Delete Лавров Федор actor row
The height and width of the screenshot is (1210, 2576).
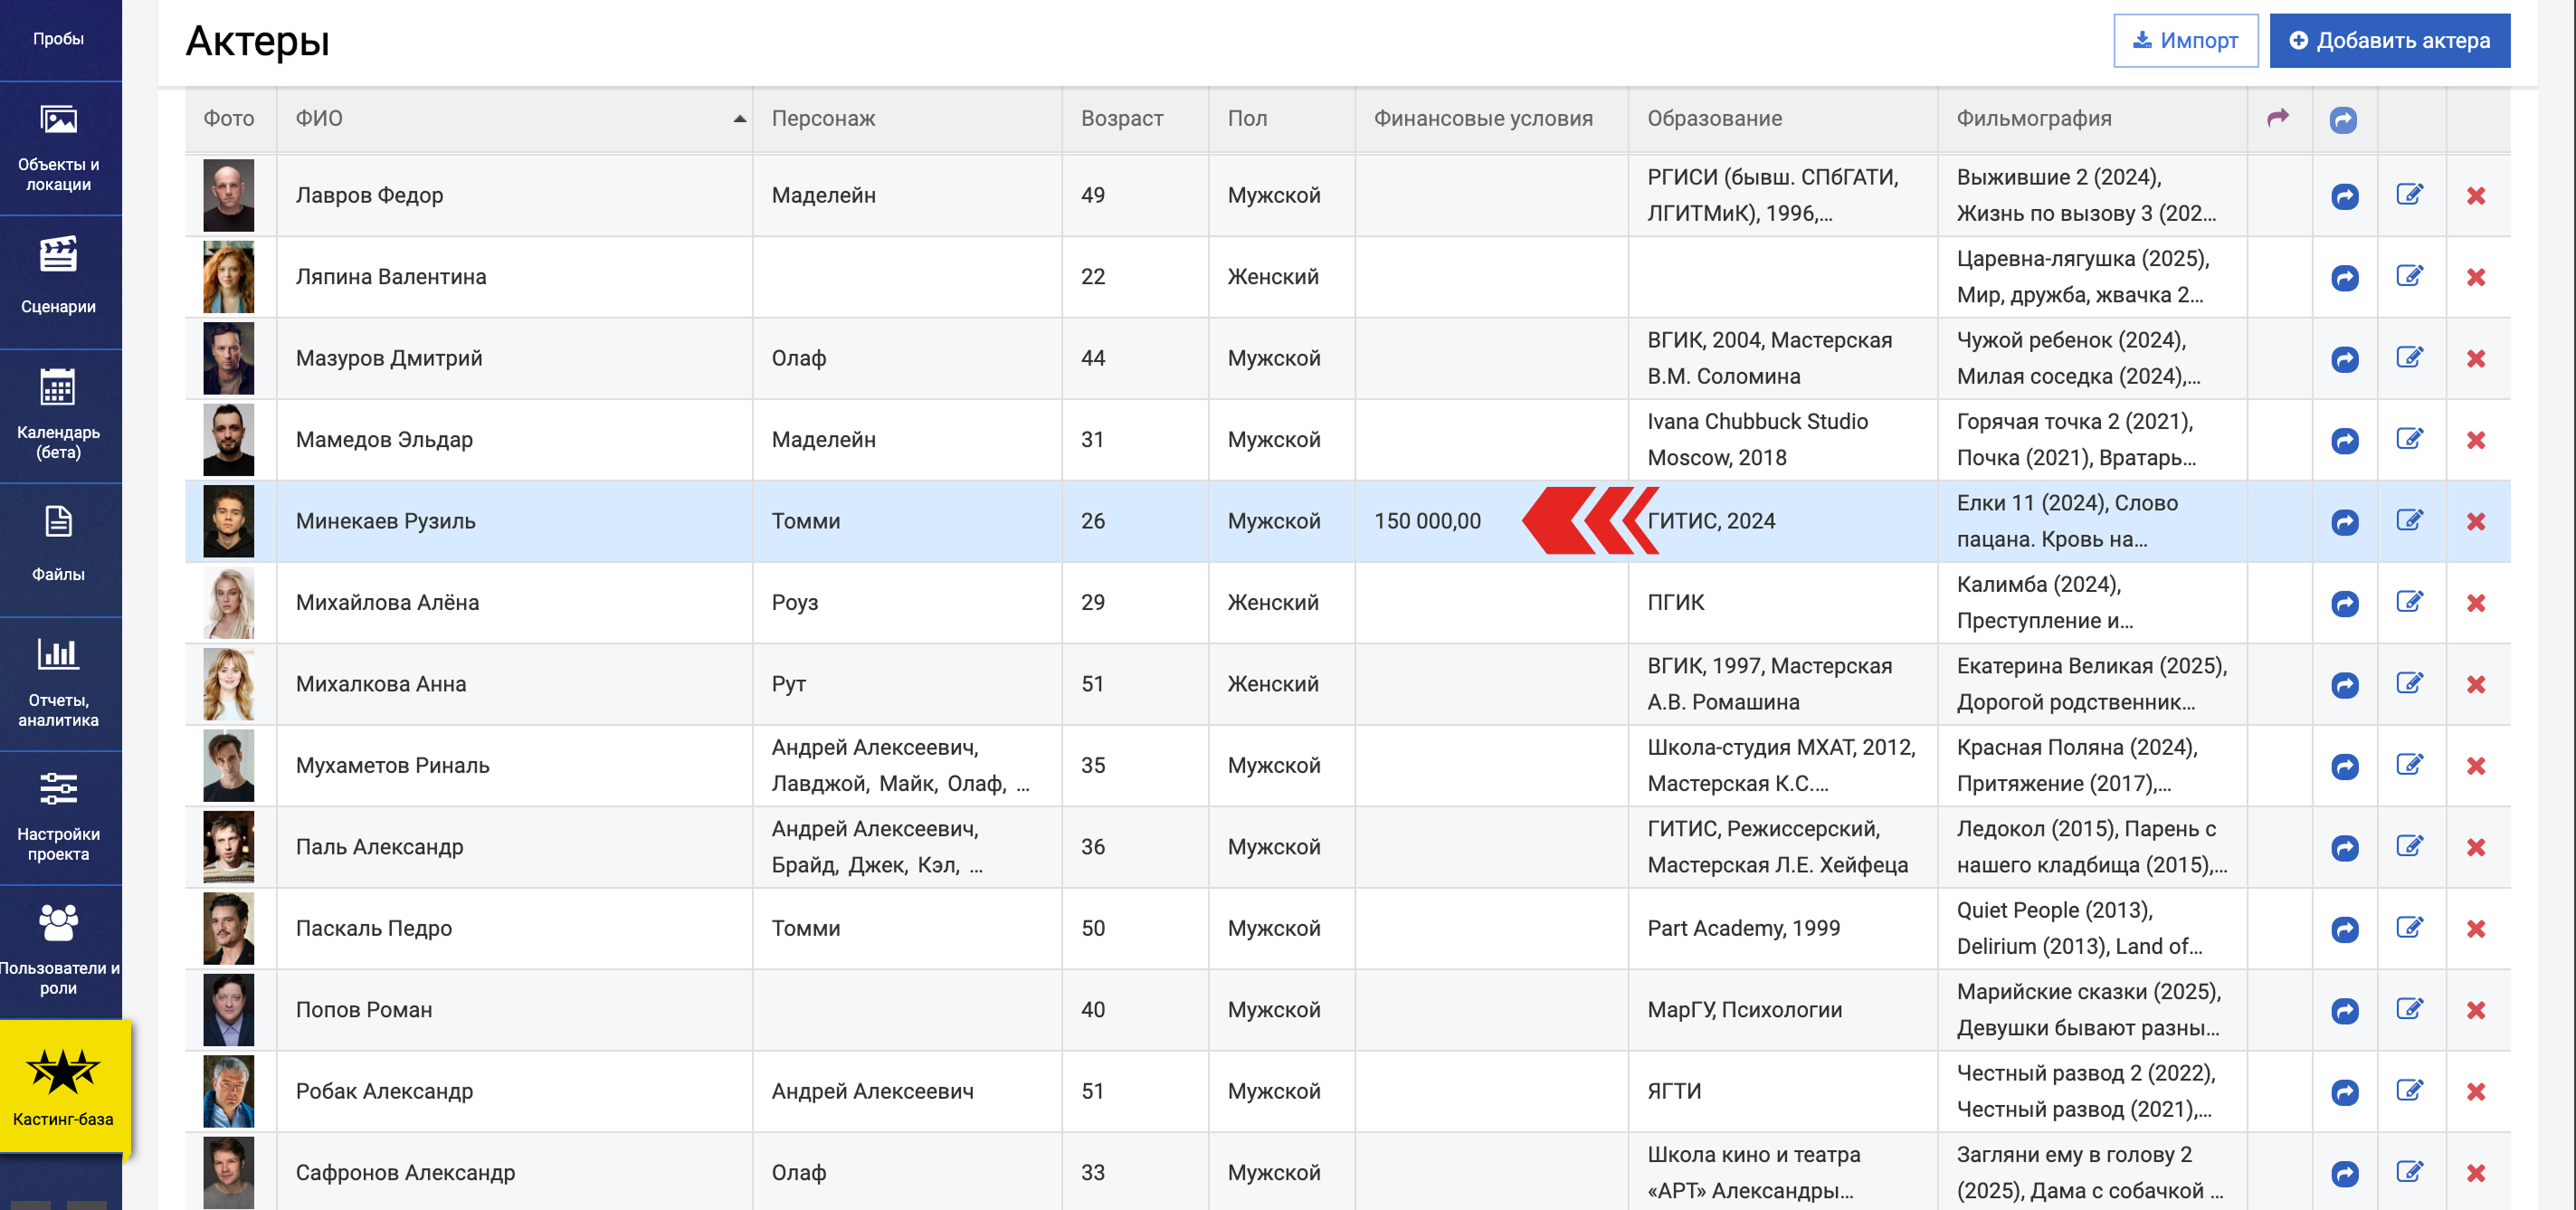[2476, 196]
